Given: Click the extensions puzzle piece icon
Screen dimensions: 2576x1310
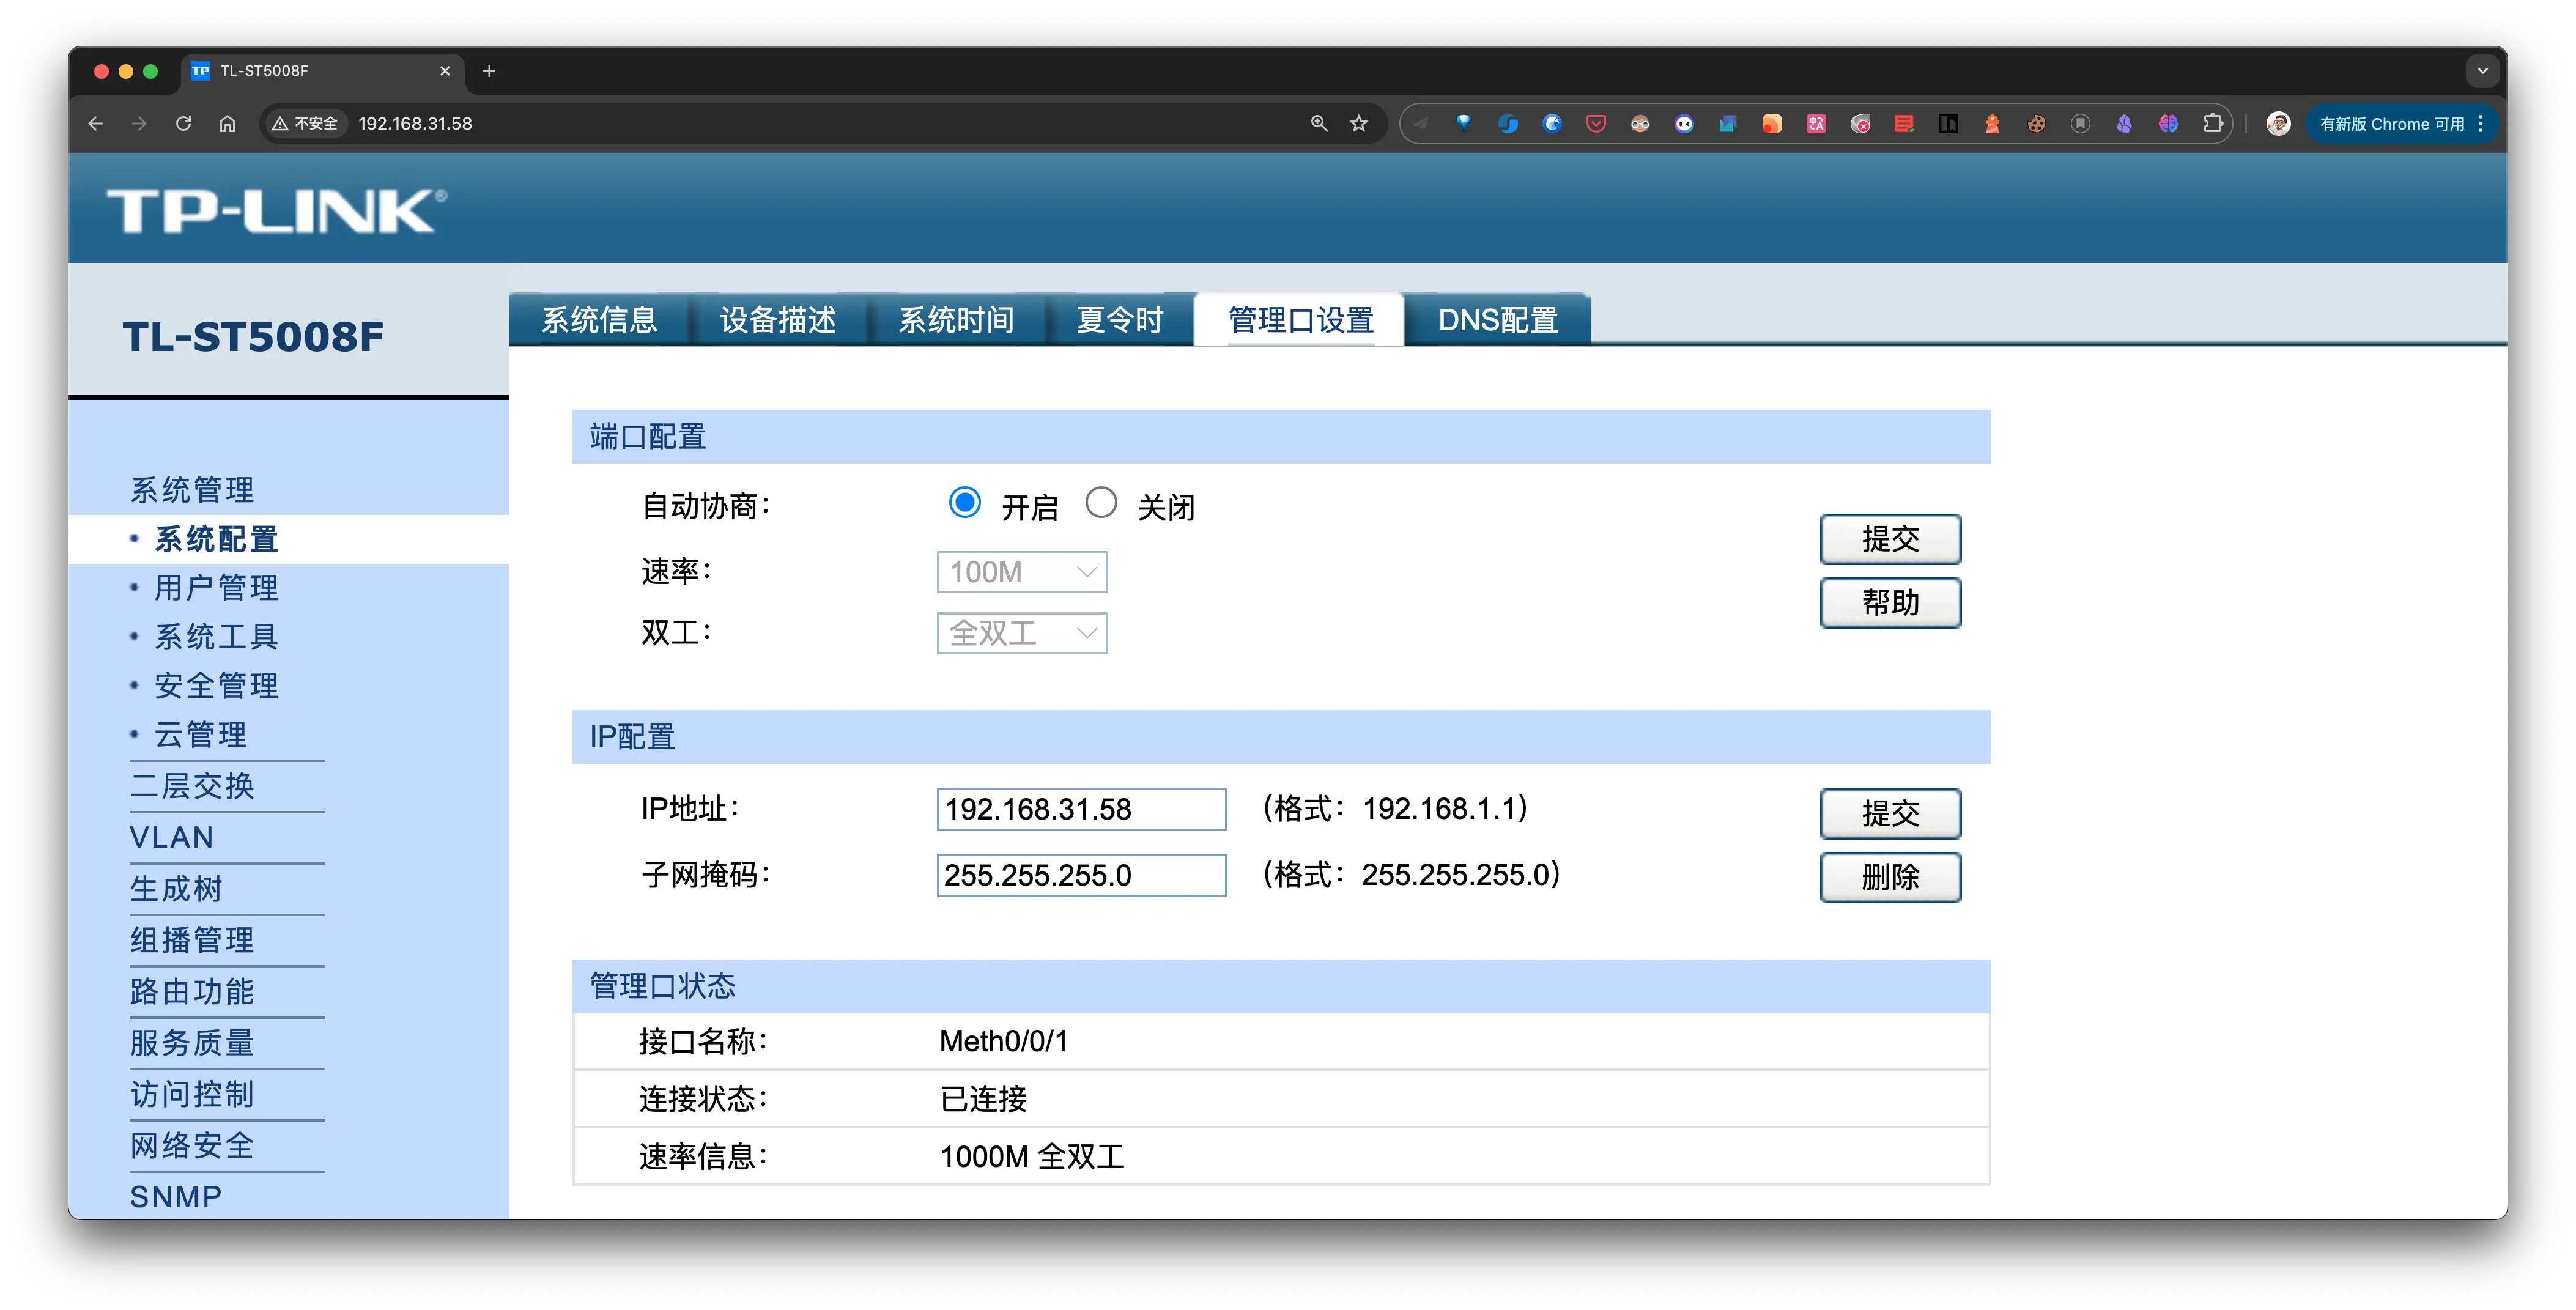Looking at the screenshot, I should point(2213,123).
